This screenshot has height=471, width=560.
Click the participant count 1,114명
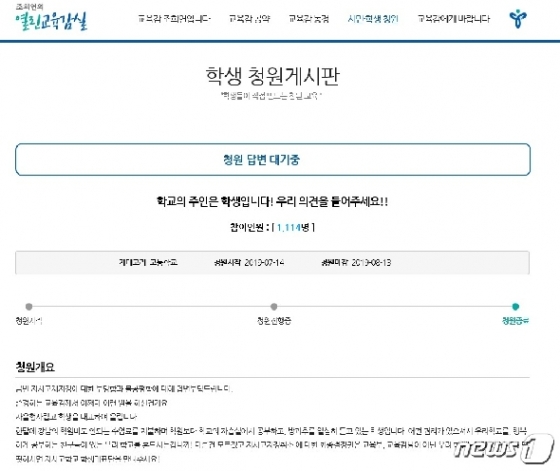293,227
